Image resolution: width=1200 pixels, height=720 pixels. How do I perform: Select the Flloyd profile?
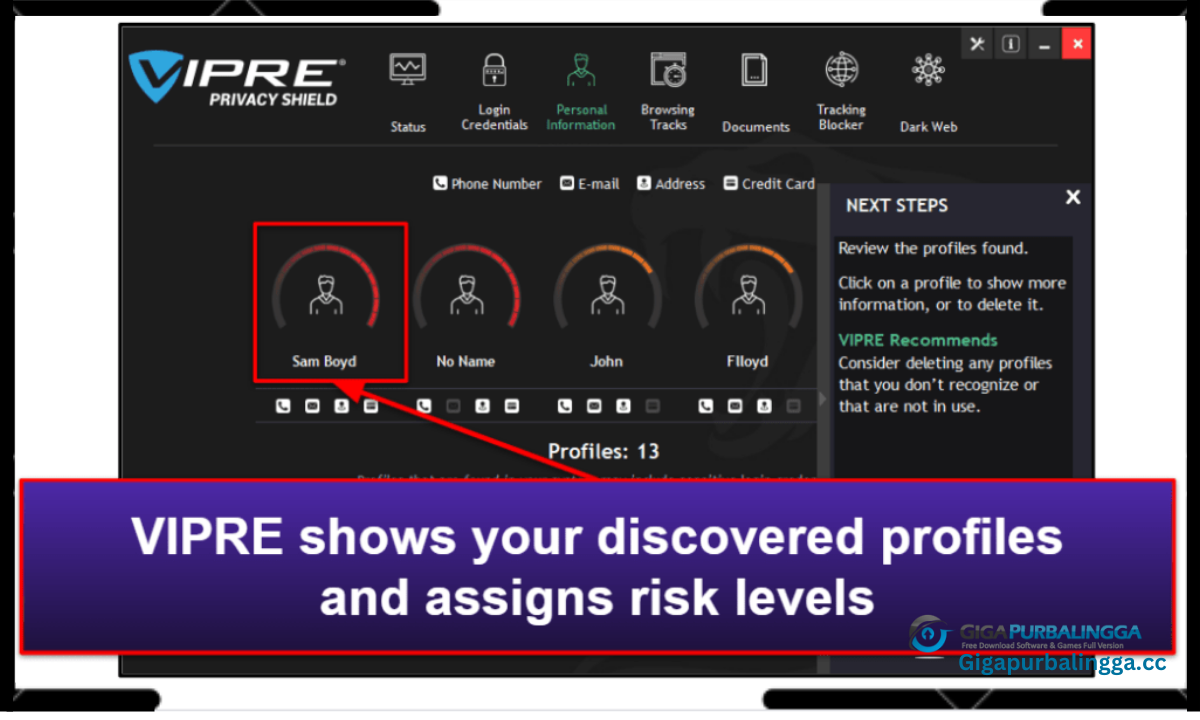click(x=747, y=305)
